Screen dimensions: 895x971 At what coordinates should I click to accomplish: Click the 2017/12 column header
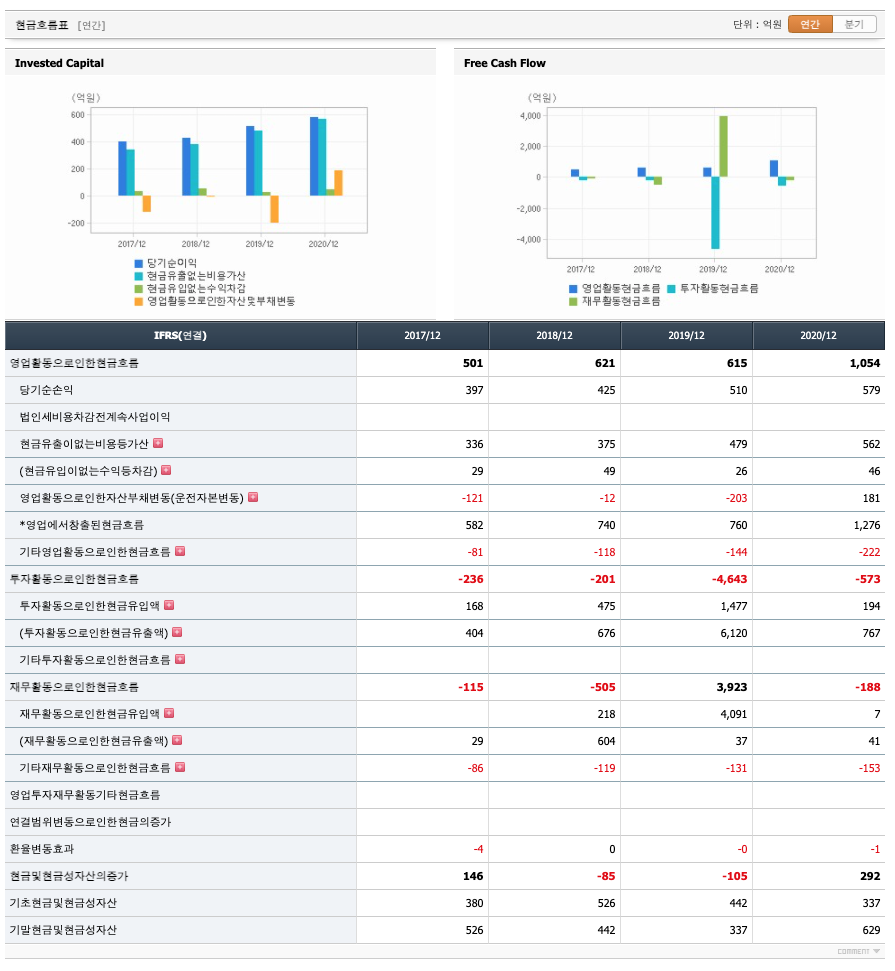pos(422,336)
